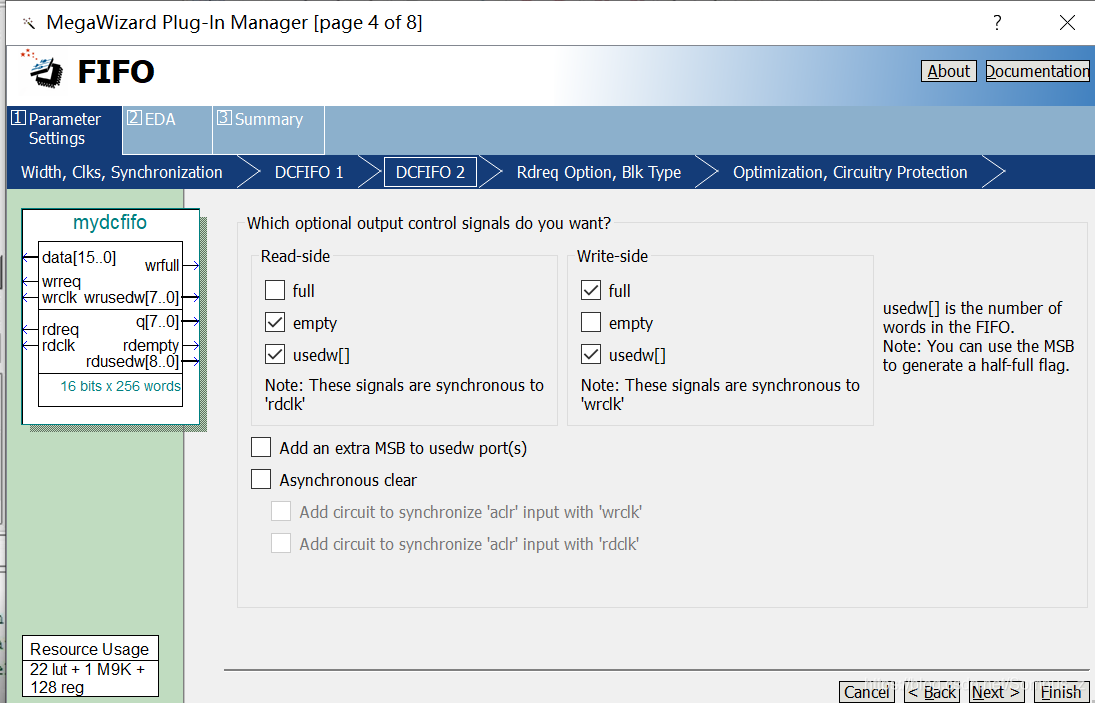Screen dimensions: 1095x703
Task: Open the help question mark button
Action: [997, 23]
